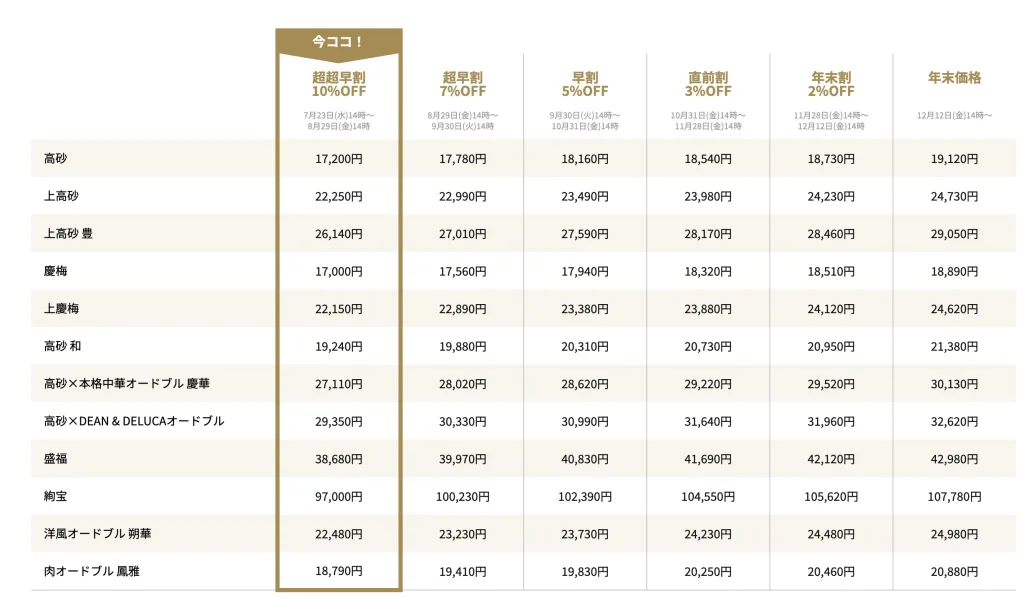
Task: Click the 97,000円 price for 絢宝
Action: tap(338, 496)
